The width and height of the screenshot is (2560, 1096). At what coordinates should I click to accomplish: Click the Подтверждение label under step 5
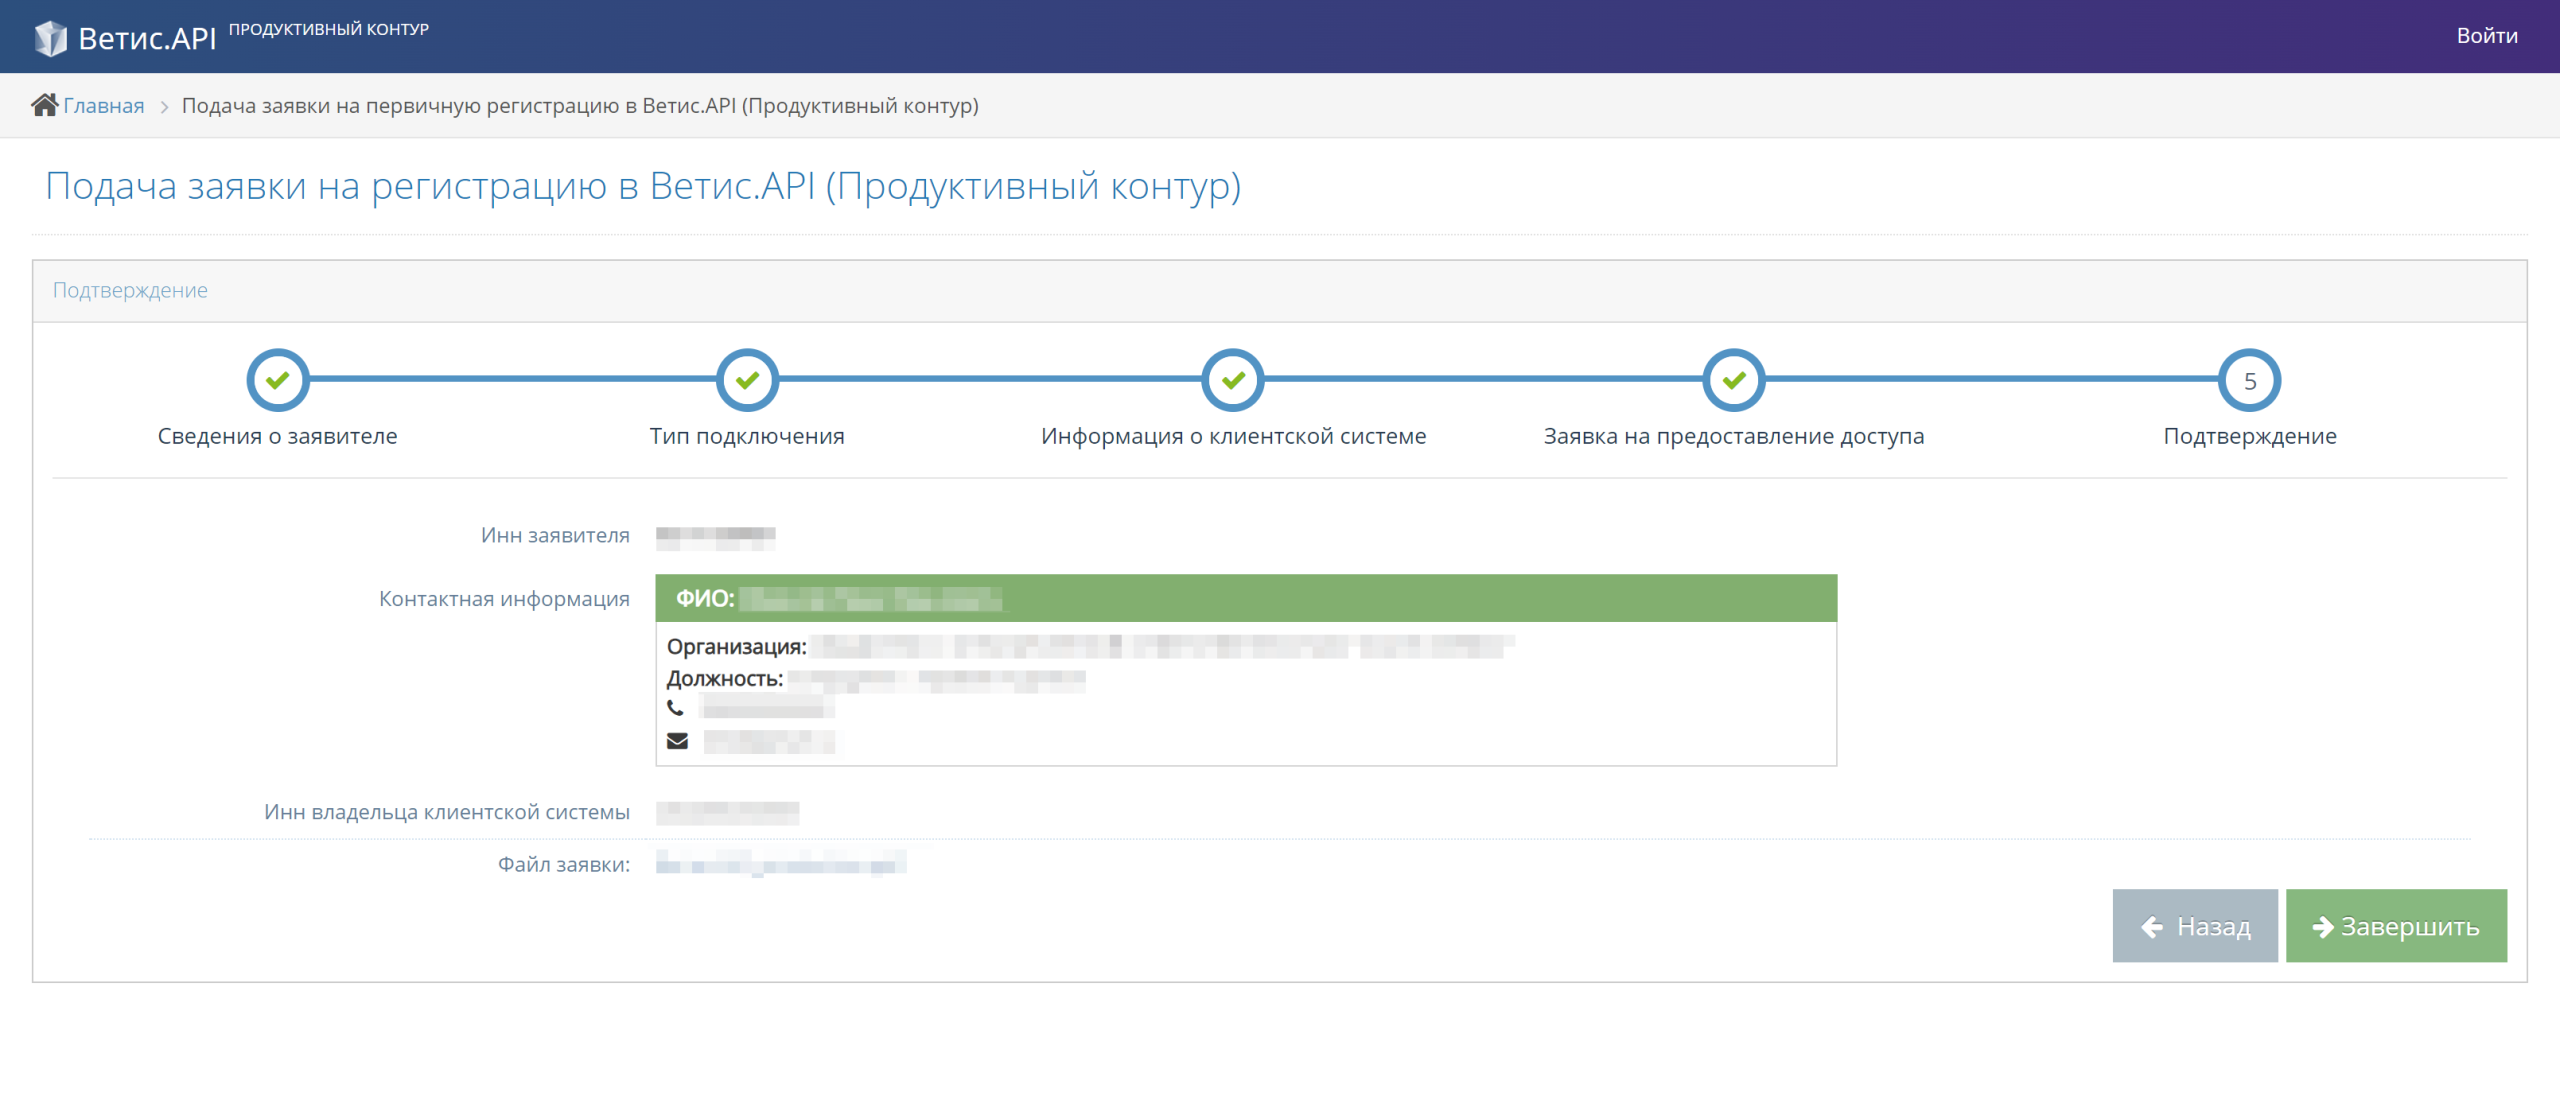[x=2250, y=436]
